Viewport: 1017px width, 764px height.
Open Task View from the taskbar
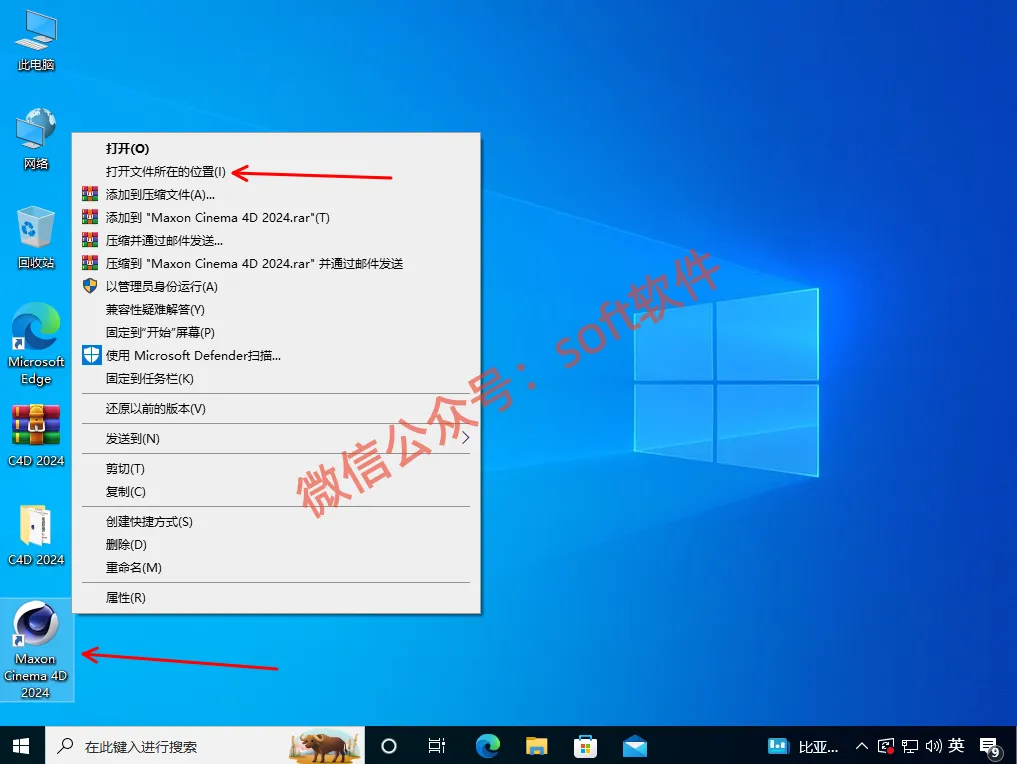click(x=437, y=746)
